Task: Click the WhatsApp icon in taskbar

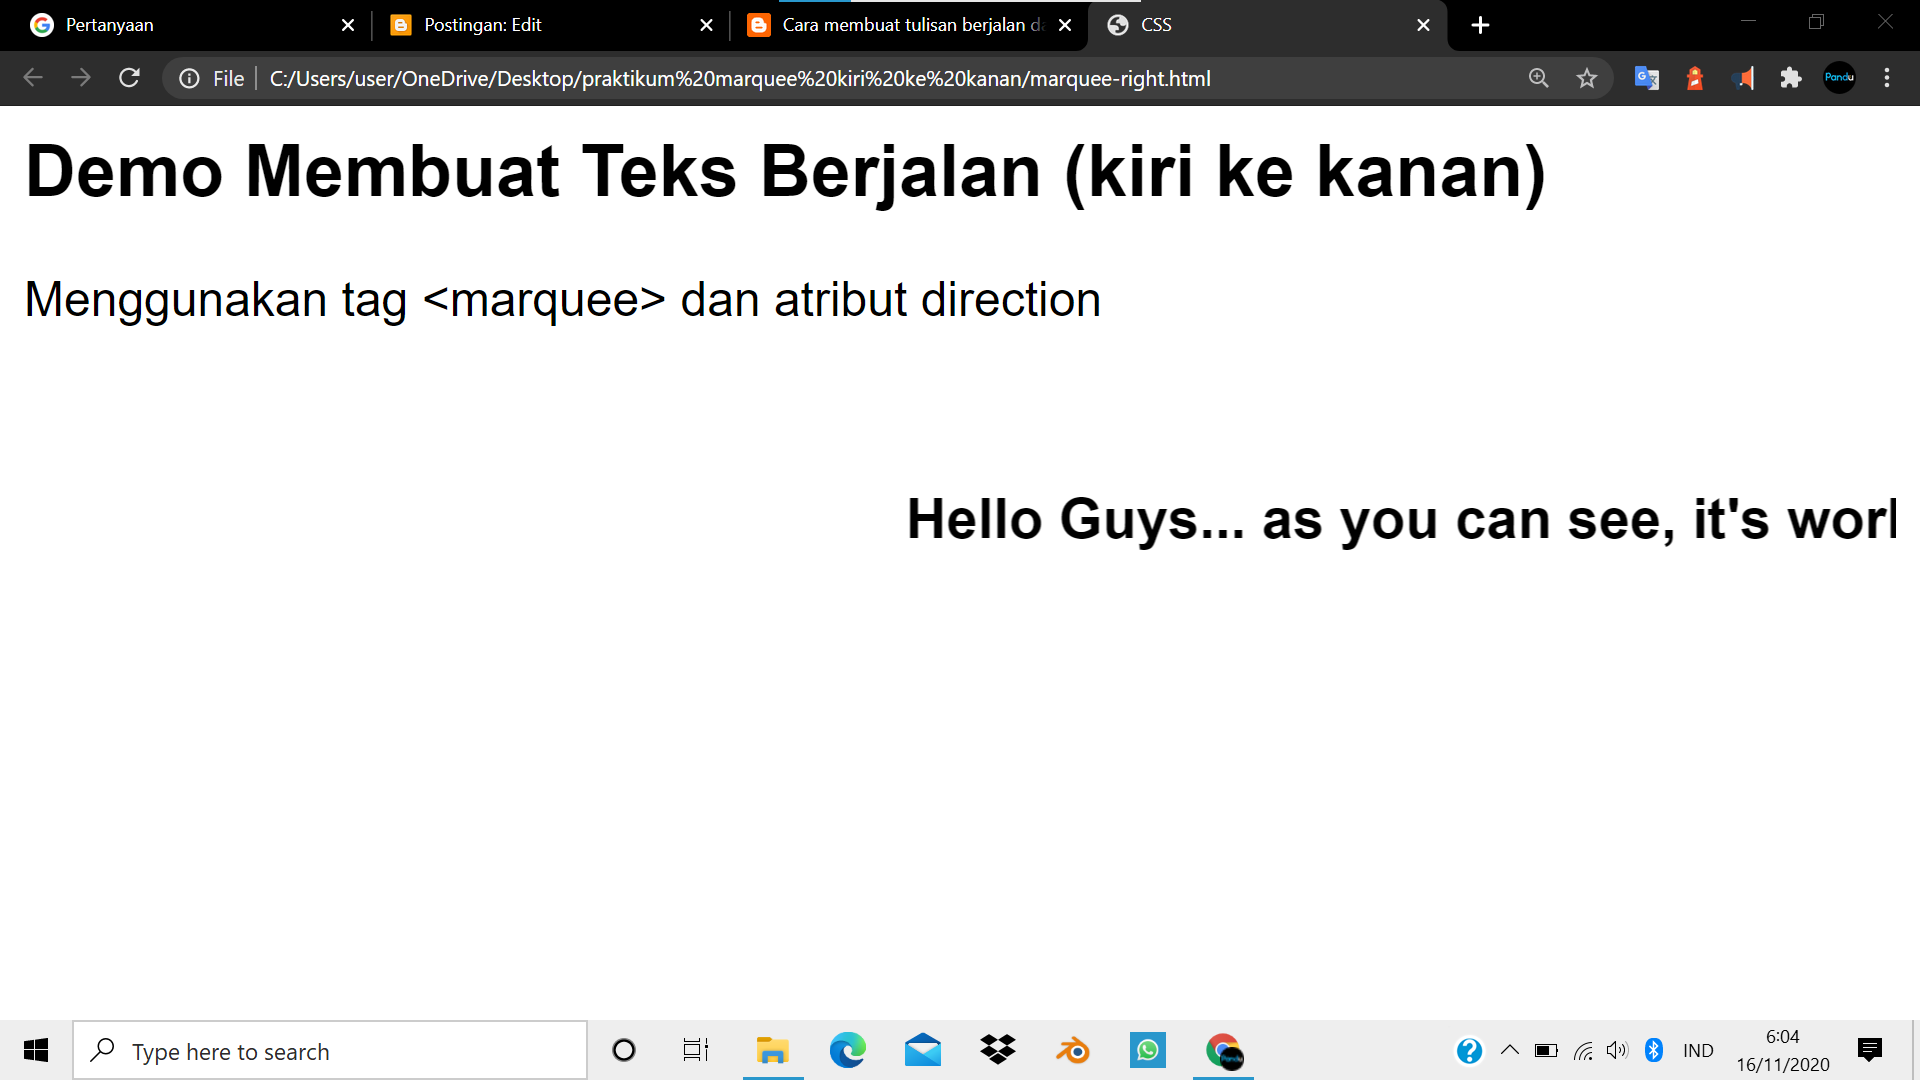Action: [x=1147, y=1050]
